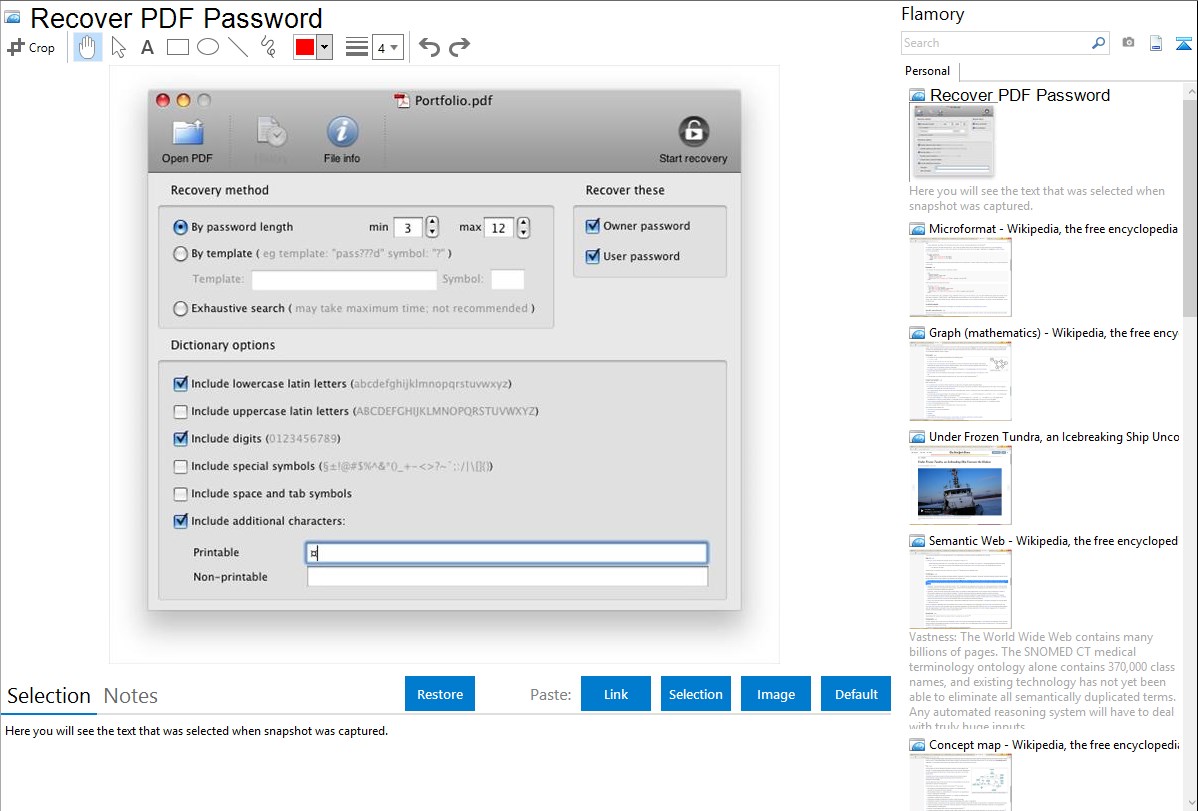The height and width of the screenshot is (811, 1198).
Task: Click the min length stepper arrows
Action: click(432, 227)
